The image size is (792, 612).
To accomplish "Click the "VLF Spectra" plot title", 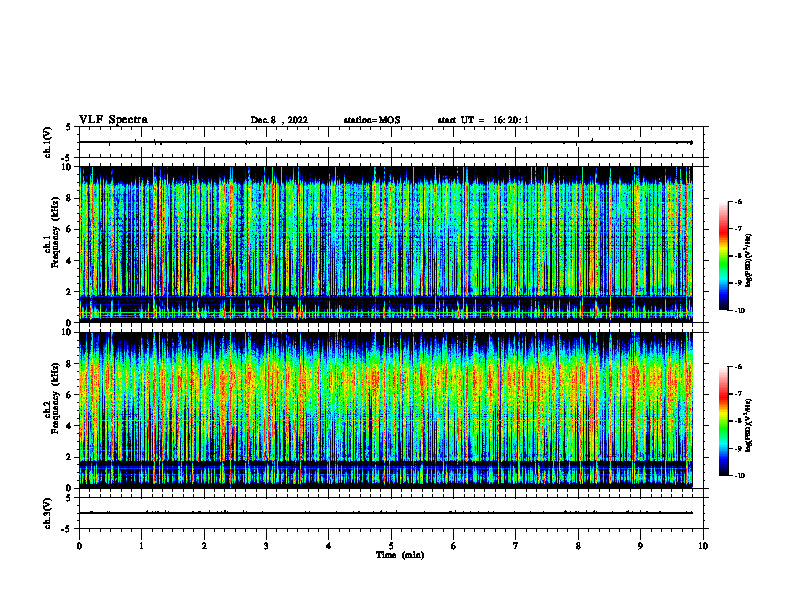I will click(113, 120).
